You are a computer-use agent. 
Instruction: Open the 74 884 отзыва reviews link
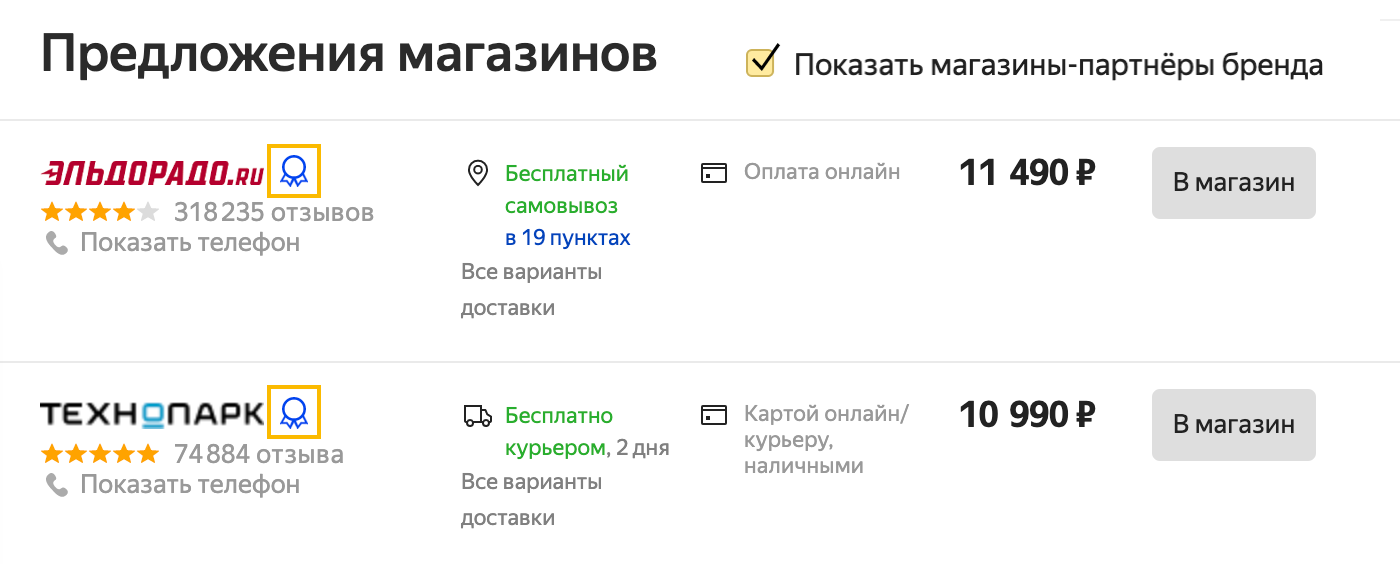(x=259, y=454)
